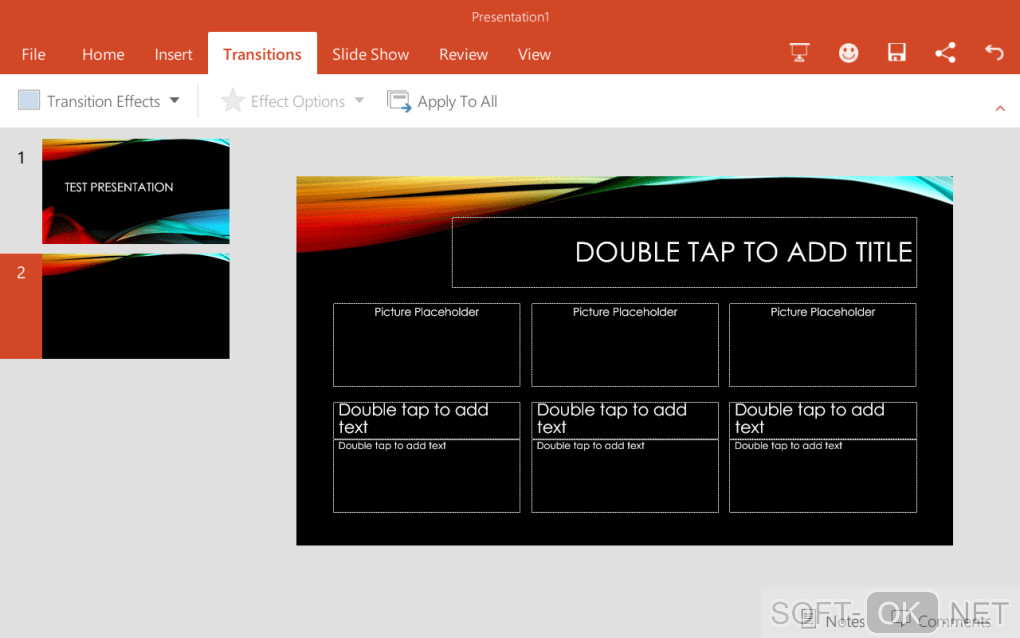1020x638 pixels.
Task: Click the Apply To All icon
Action: [x=399, y=101]
